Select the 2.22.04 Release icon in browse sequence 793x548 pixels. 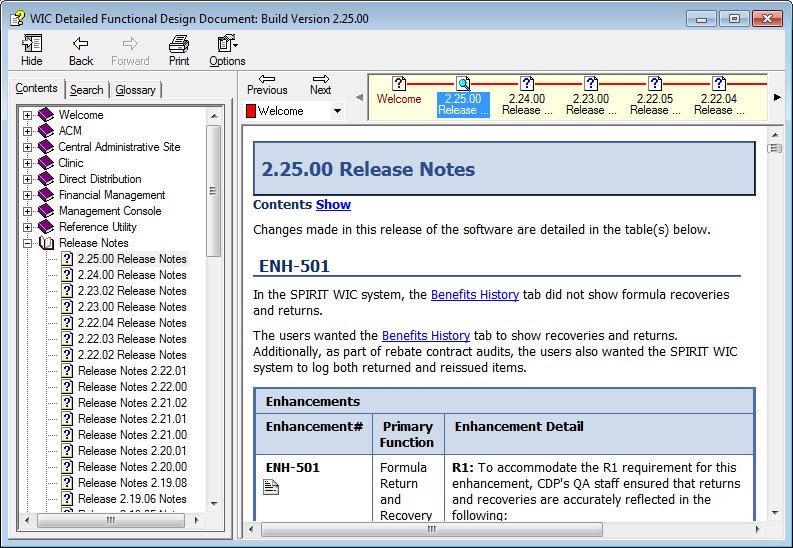click(x=719, y=83)
